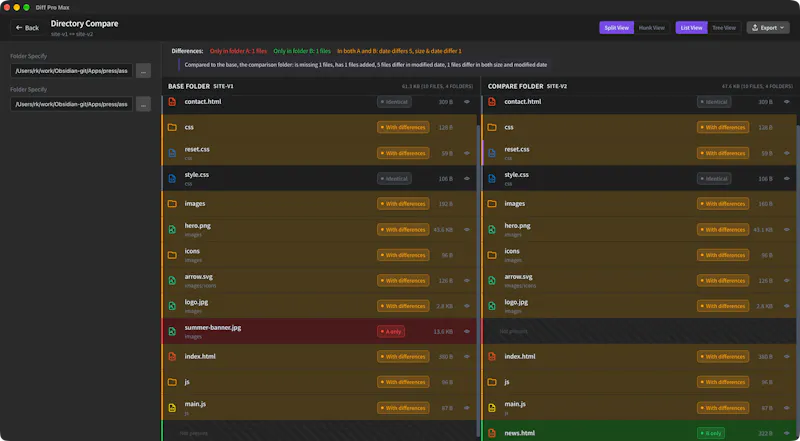Switch to Tree View
This screenshot has width=800, height=441.
724,28
